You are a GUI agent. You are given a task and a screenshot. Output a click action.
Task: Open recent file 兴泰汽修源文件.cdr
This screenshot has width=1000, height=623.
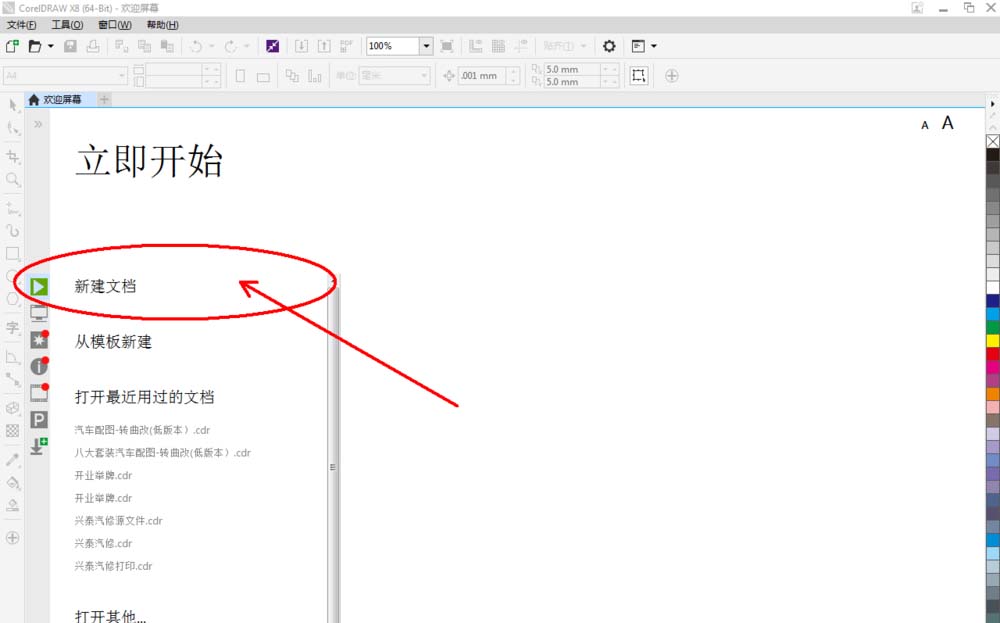pos(119,520)
